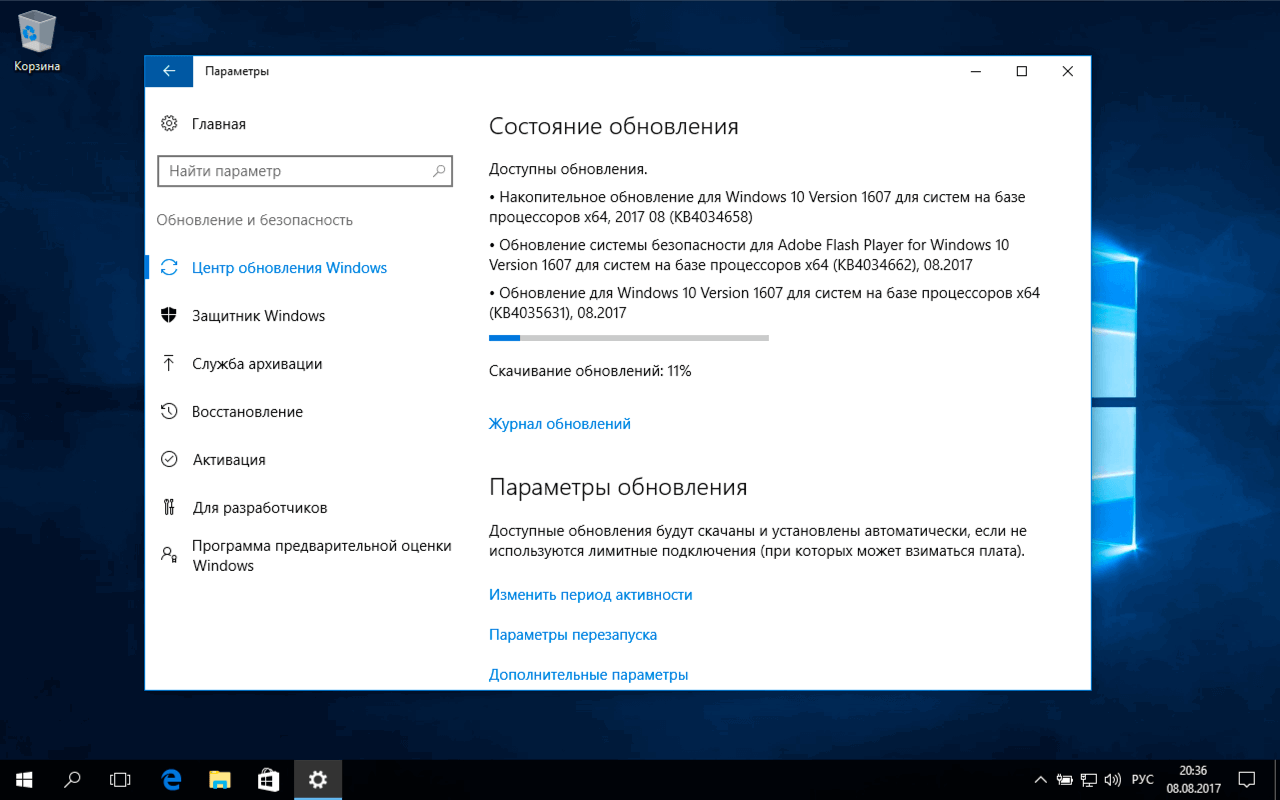Open Для разработчиков settings icon

tap(170, 507)
